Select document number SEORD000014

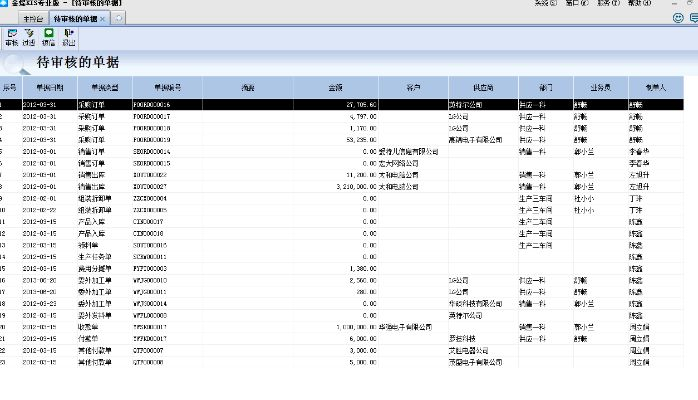(x=152, y=152)
